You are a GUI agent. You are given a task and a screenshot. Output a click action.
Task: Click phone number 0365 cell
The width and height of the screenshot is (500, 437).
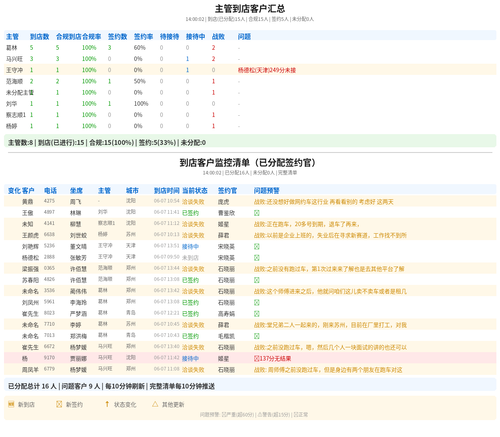tap(49, 268)
